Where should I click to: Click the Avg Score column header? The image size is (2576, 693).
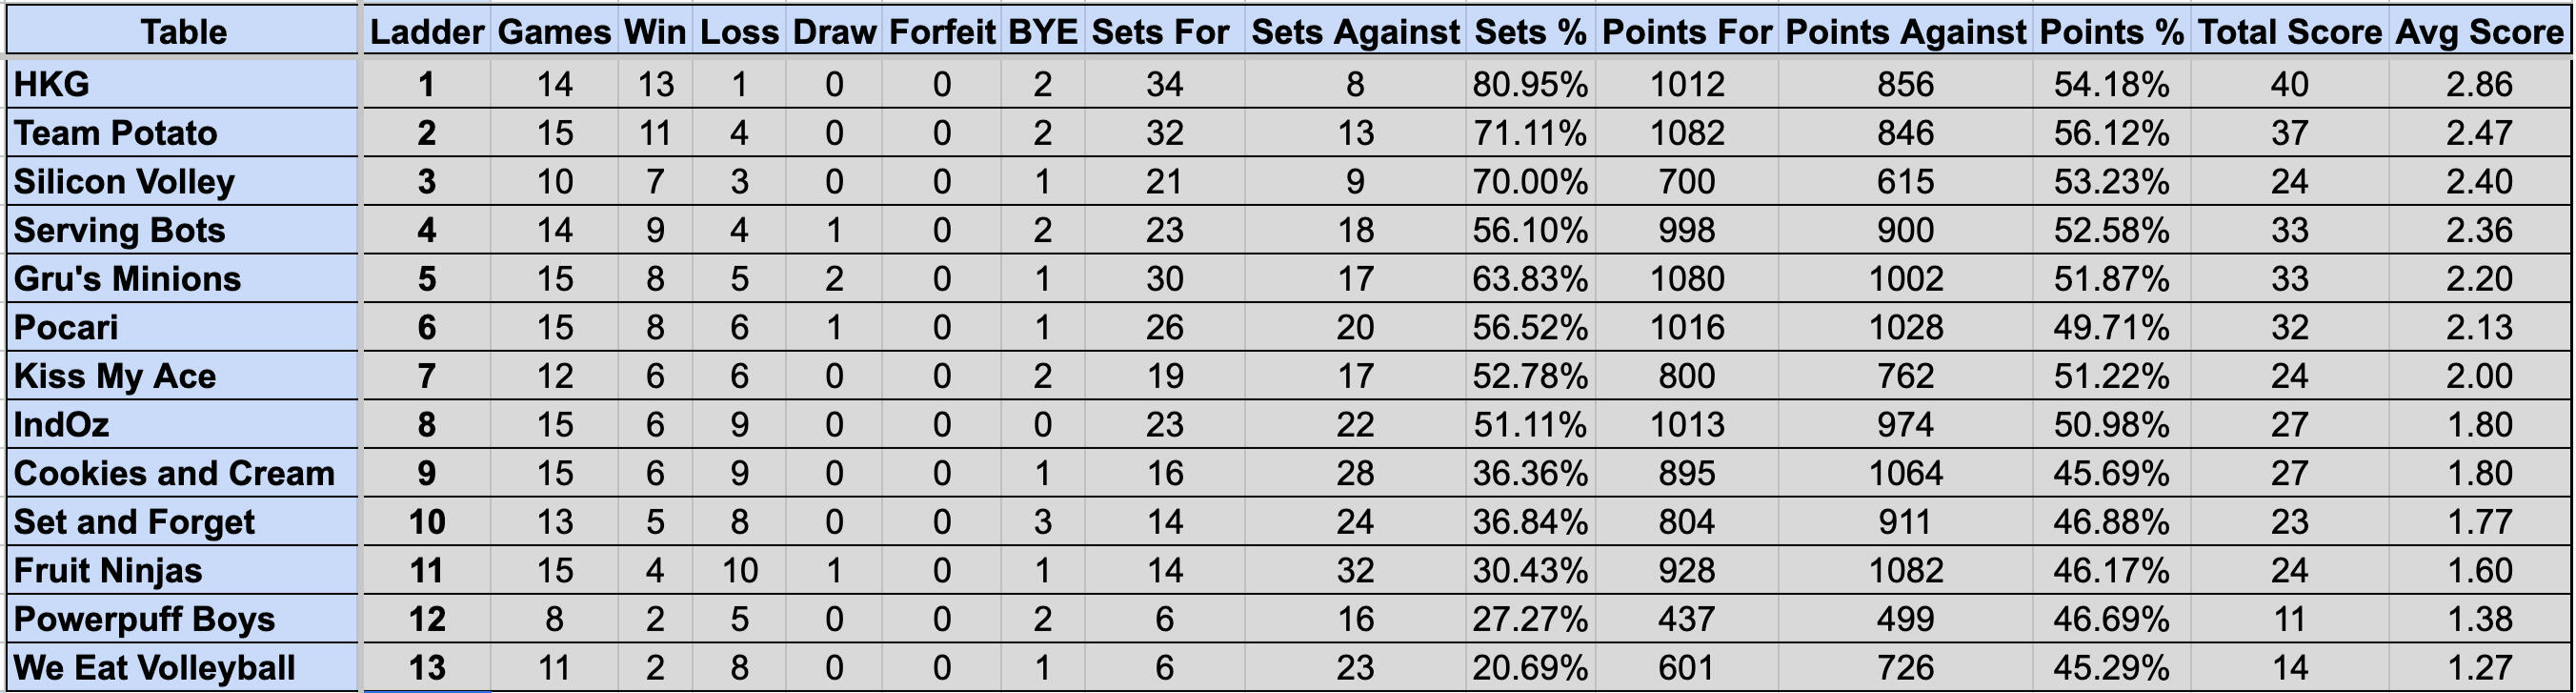point(2479,32)
